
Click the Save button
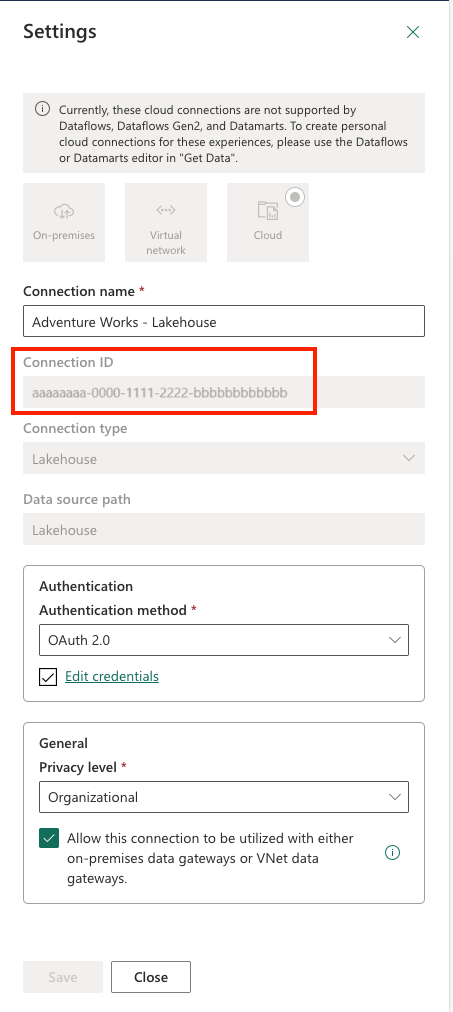(63, 977)
